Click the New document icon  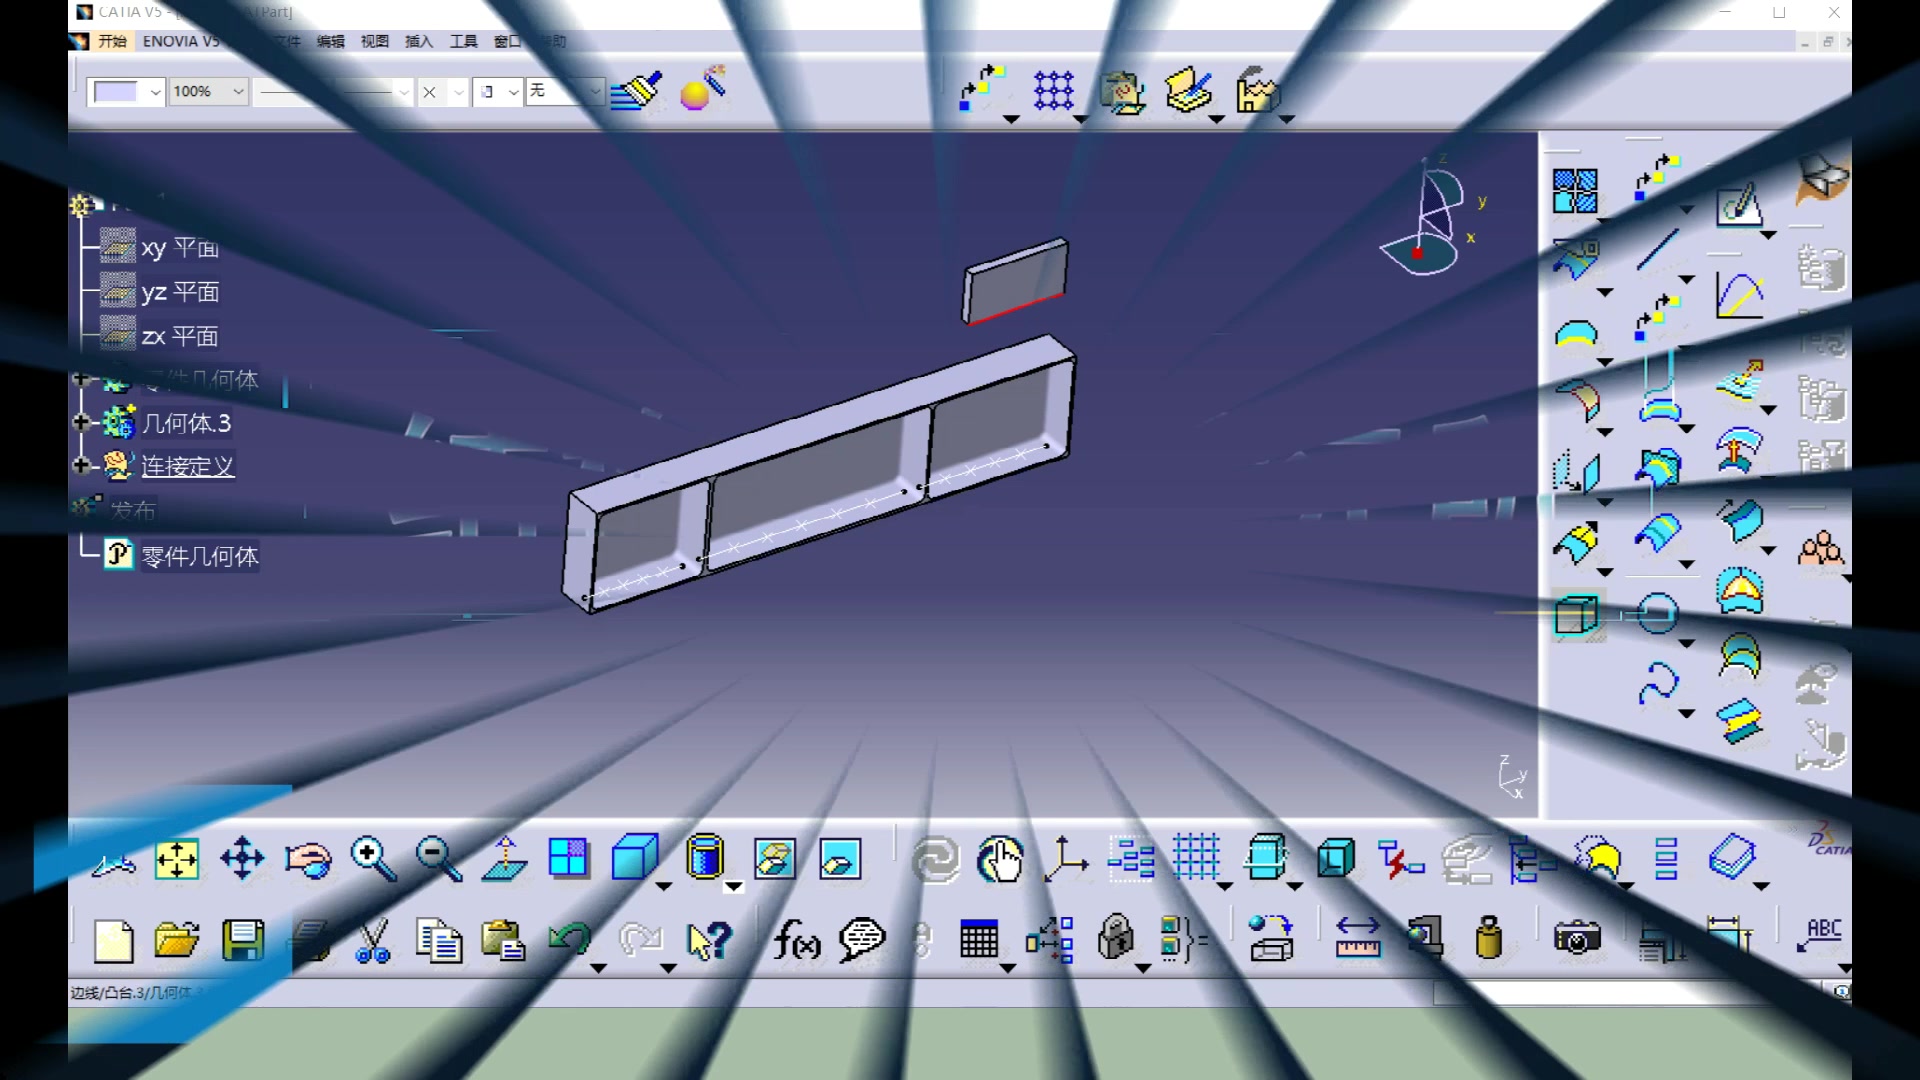[113, 941]
